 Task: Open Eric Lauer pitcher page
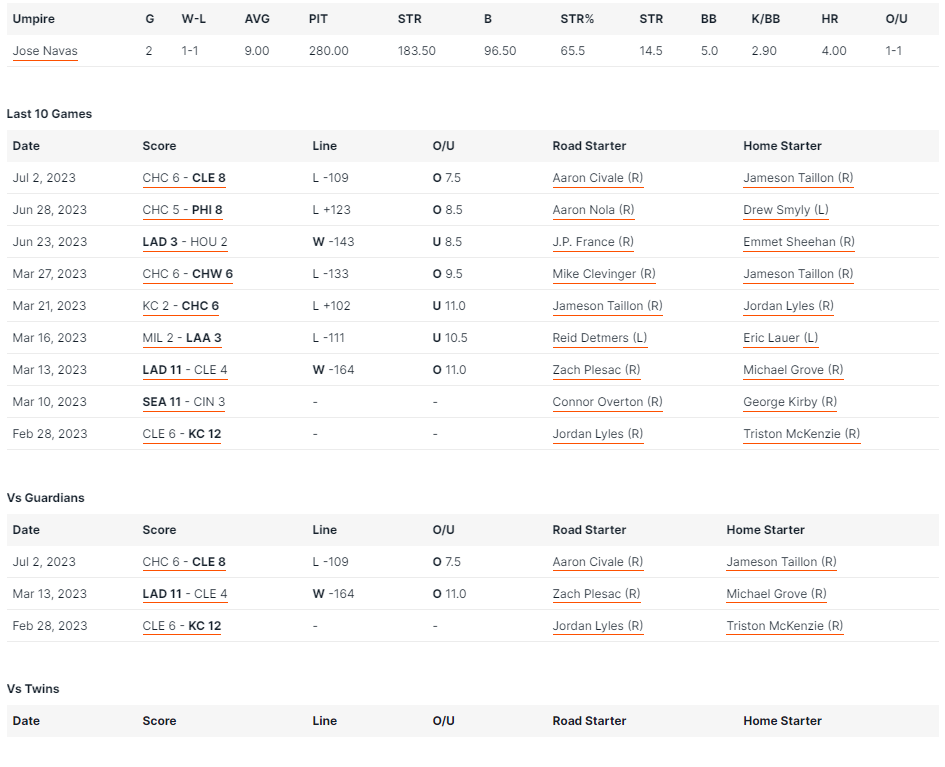click(780, 338)
